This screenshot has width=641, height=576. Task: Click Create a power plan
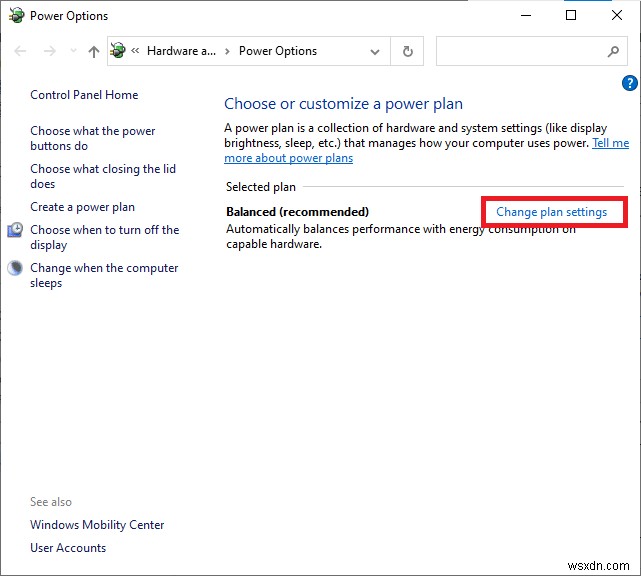[83, 207]
